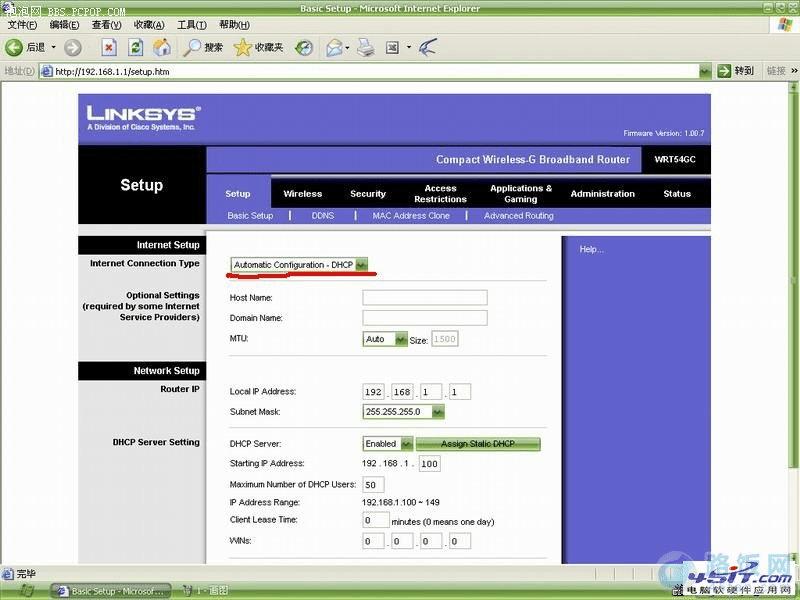Click the Home page icon
Screen dimensions: 800x600
(x=162, y=47)
